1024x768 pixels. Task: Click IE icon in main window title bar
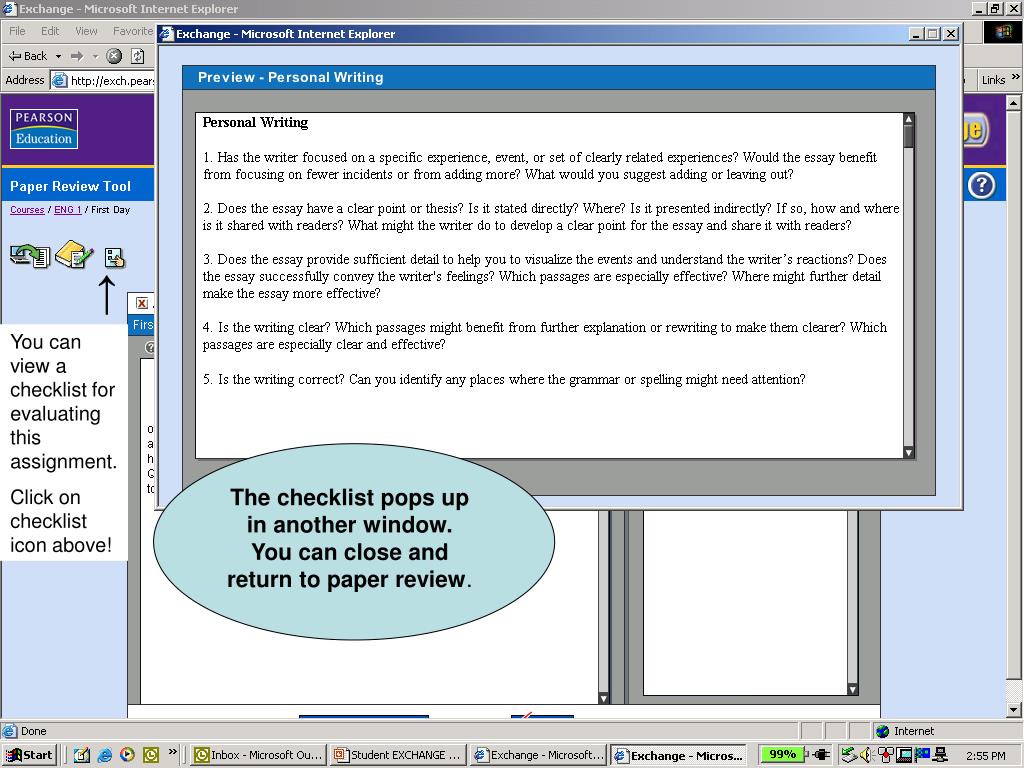pos(8,8)
